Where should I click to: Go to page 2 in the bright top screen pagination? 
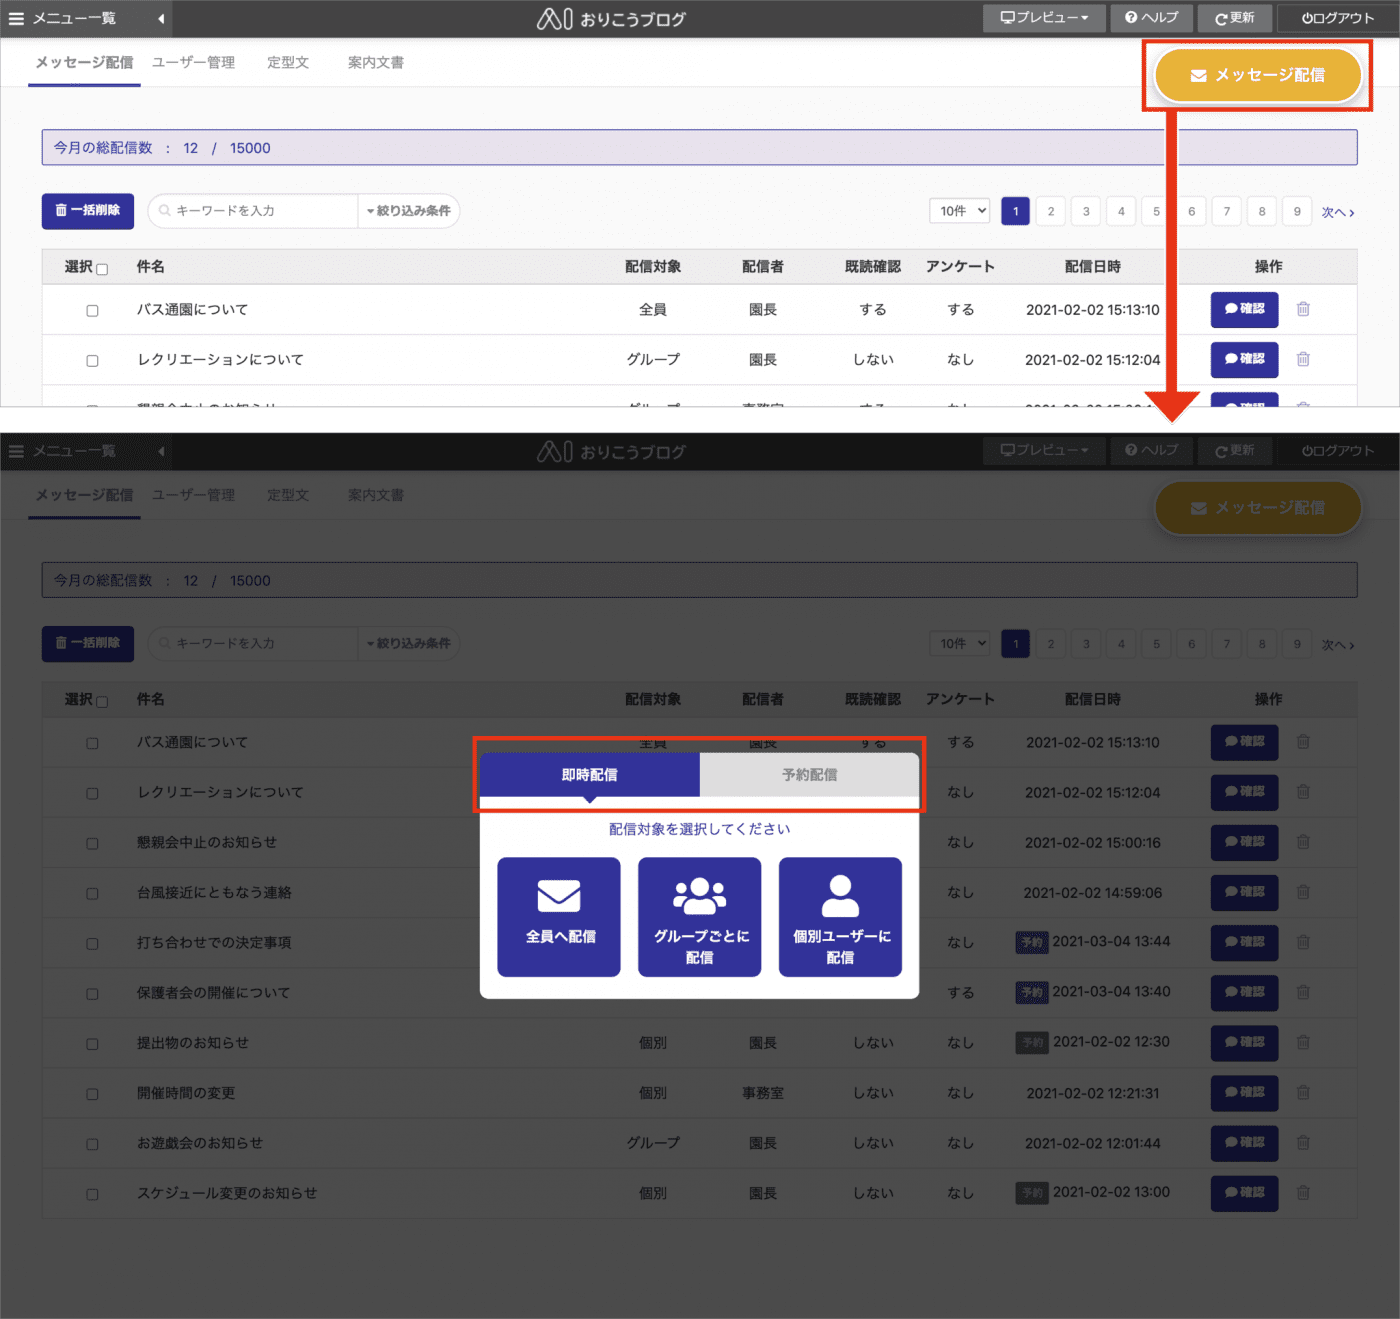1051,211
